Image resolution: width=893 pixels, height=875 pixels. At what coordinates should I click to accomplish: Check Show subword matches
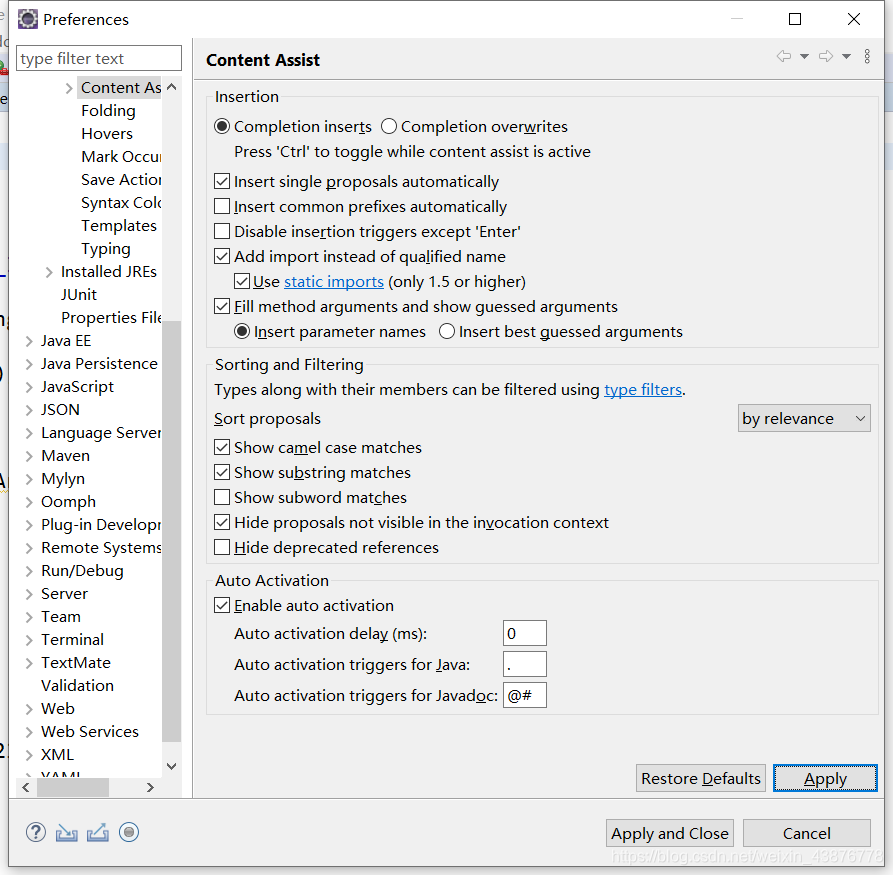tap(222, 497)
